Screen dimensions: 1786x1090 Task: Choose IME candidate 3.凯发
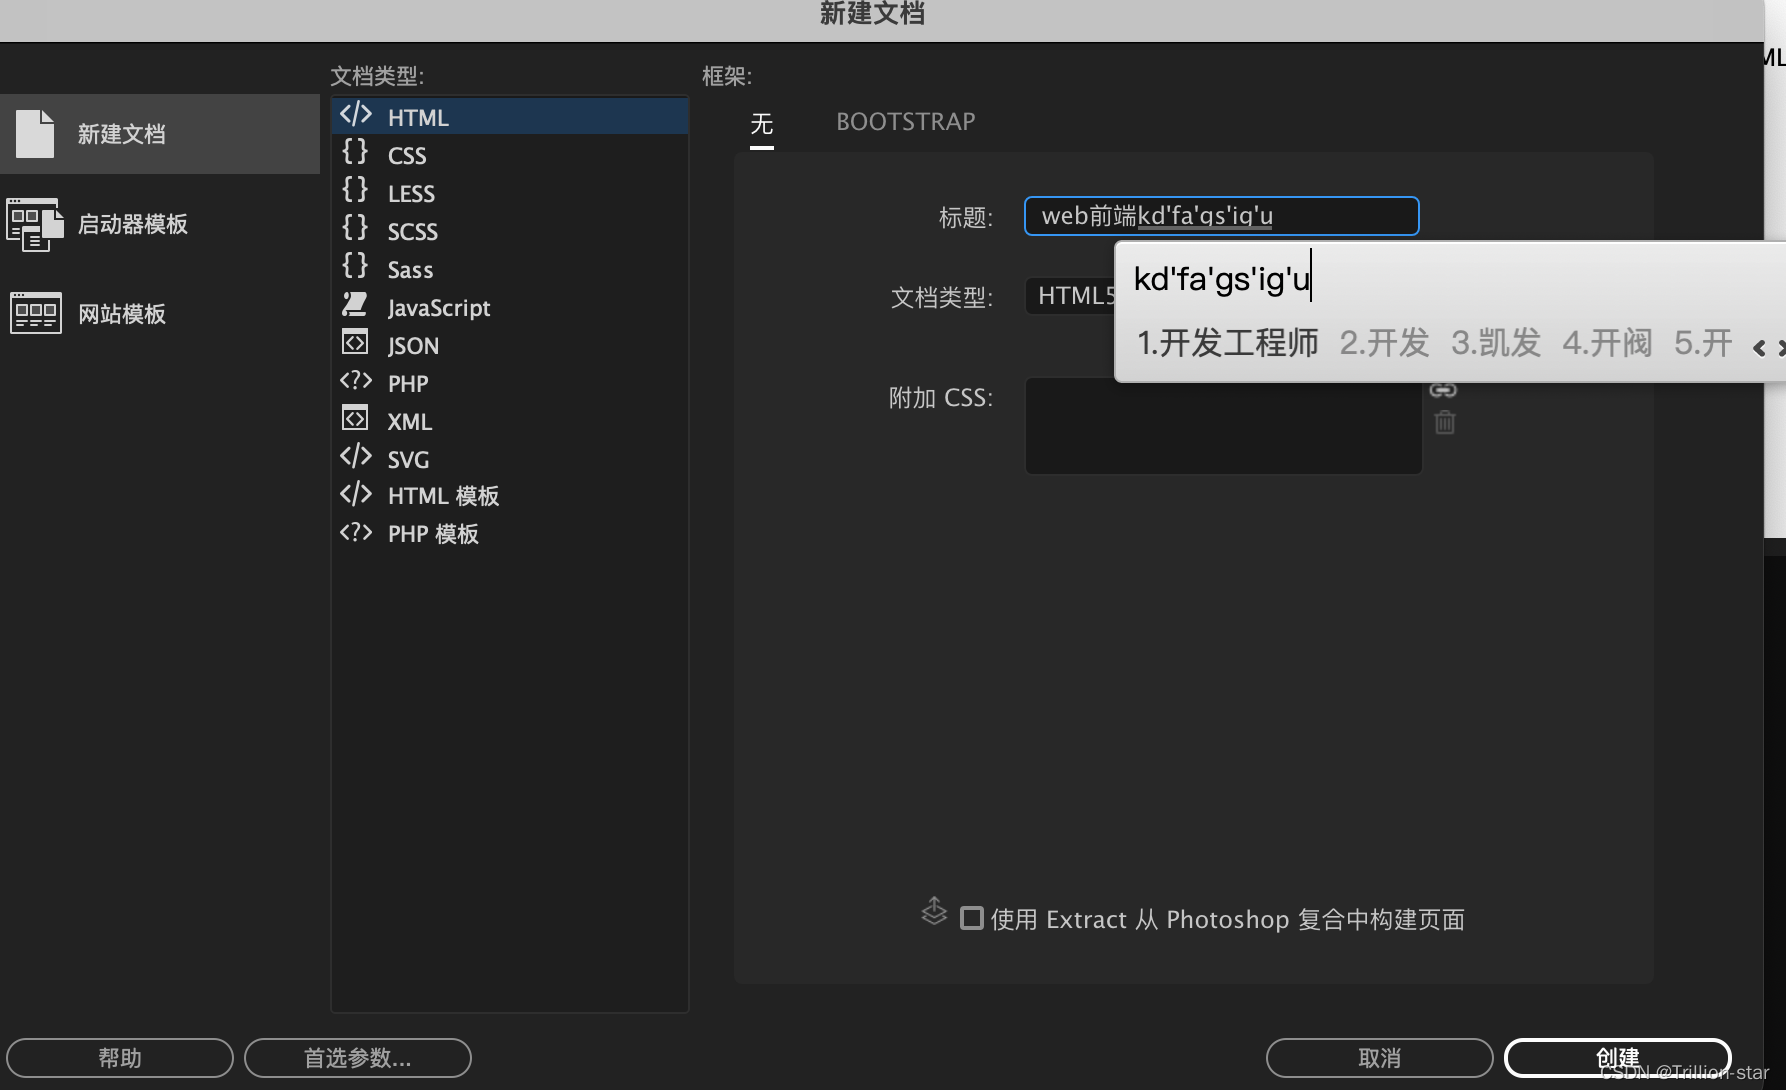tap(1496, 343)
